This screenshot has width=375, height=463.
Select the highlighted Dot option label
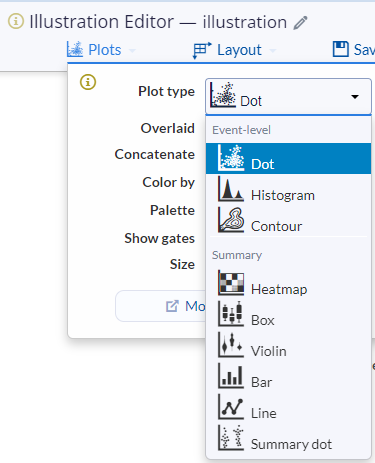[x=263, y=164]
